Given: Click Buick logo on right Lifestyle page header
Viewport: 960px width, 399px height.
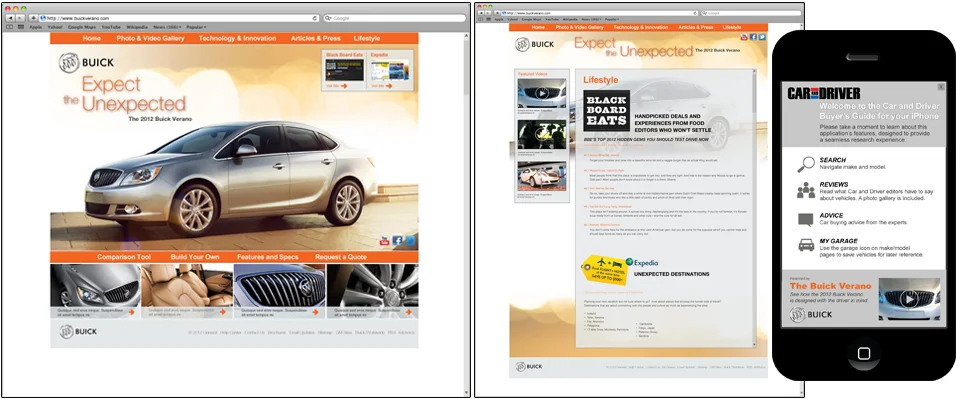Looking at the screenshot, I should (x=534, y=45).
